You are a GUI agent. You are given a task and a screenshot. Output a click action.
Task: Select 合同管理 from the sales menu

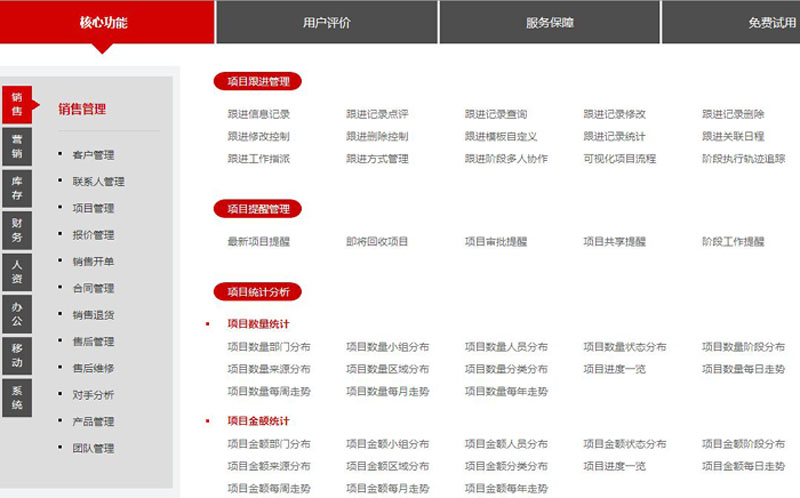(x=93, y=288)
